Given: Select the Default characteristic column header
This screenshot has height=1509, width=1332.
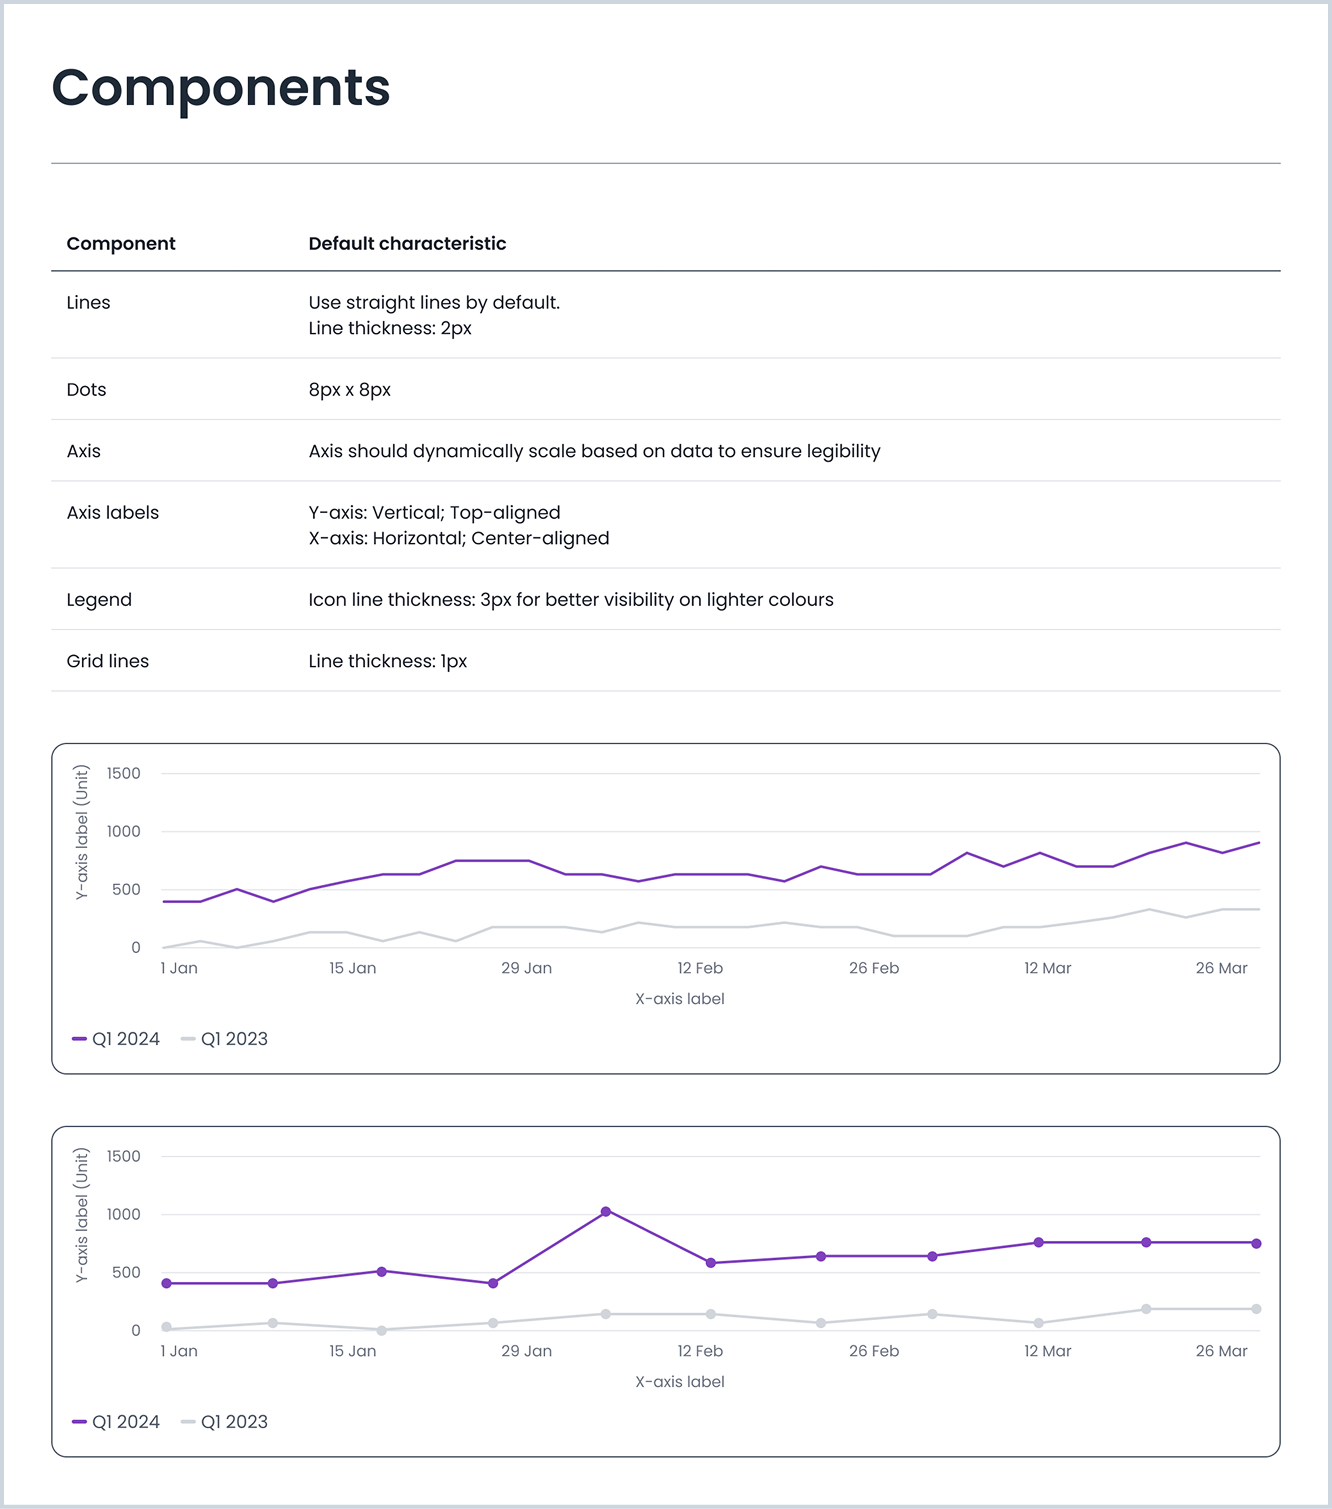Looking at the screenshot, I should 407,243.
